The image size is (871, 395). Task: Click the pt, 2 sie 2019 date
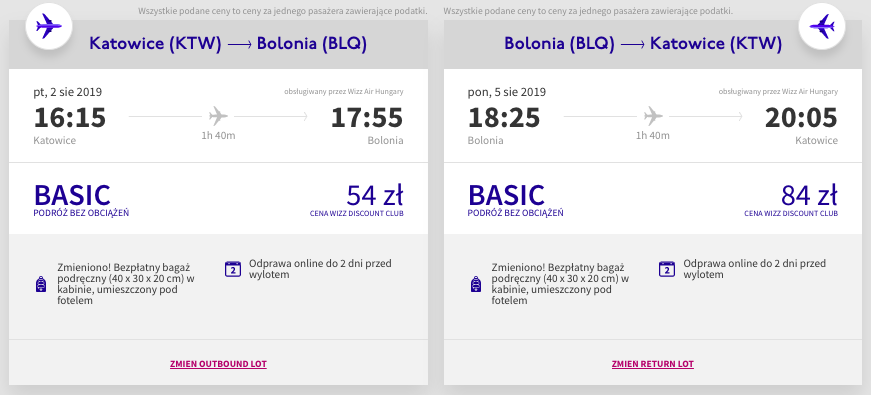(x=68, y=92)
